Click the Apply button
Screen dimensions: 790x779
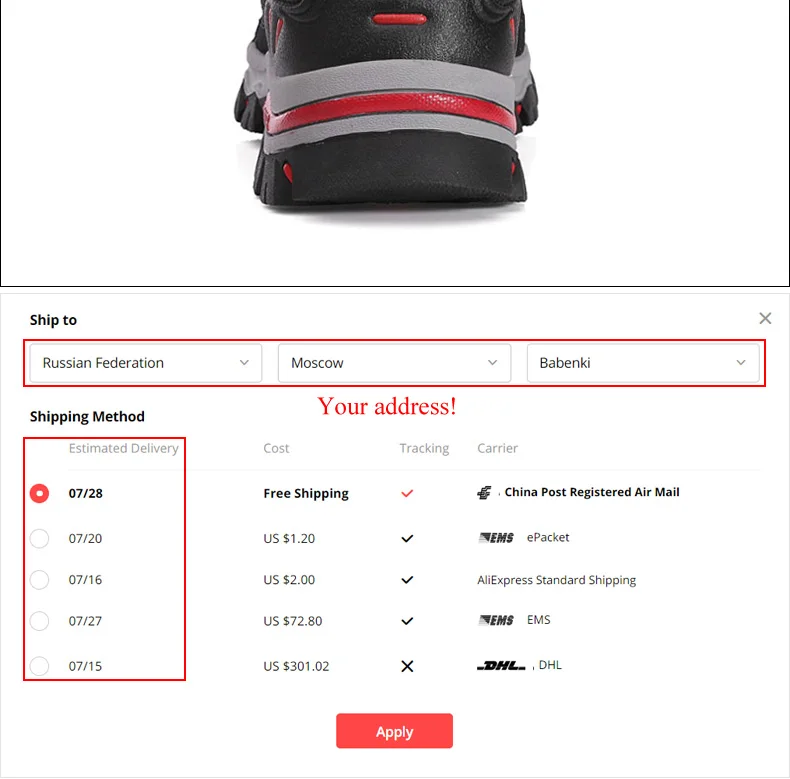pyautogui.click(x=394, y=731)
